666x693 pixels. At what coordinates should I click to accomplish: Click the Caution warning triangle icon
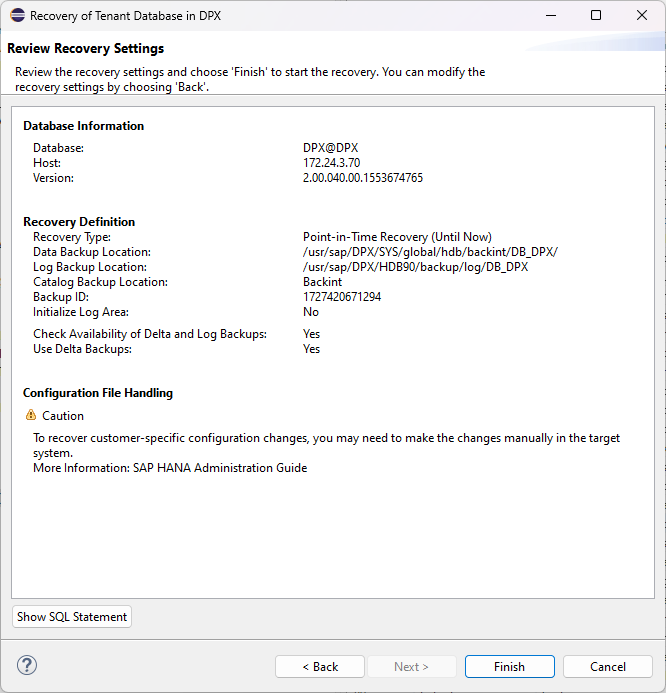(31, 416)
